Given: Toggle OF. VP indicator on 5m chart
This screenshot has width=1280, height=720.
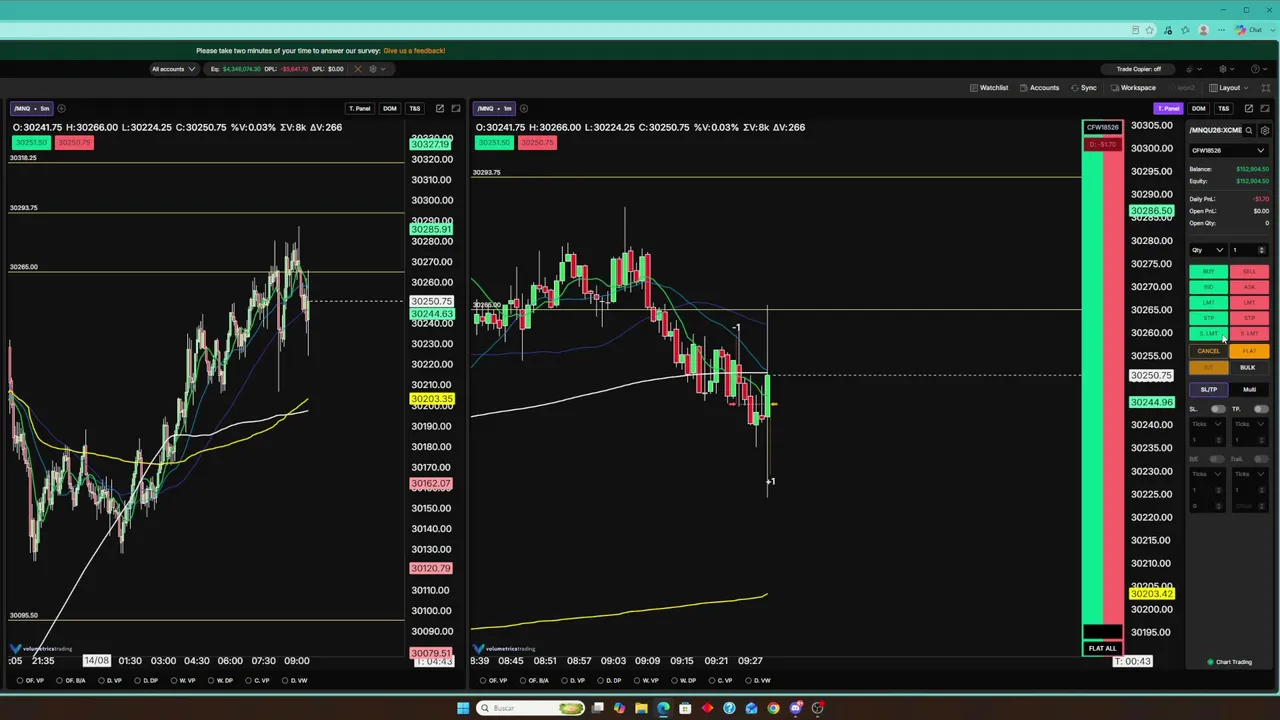Looking at the screenshot, I should click(x=29, y=681).
